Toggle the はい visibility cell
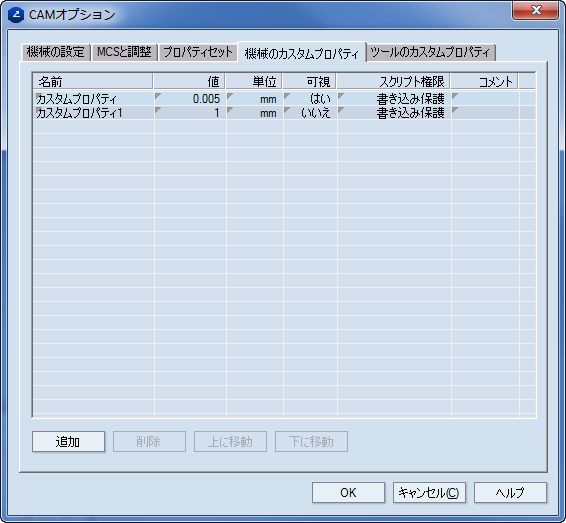 [310, 99]
